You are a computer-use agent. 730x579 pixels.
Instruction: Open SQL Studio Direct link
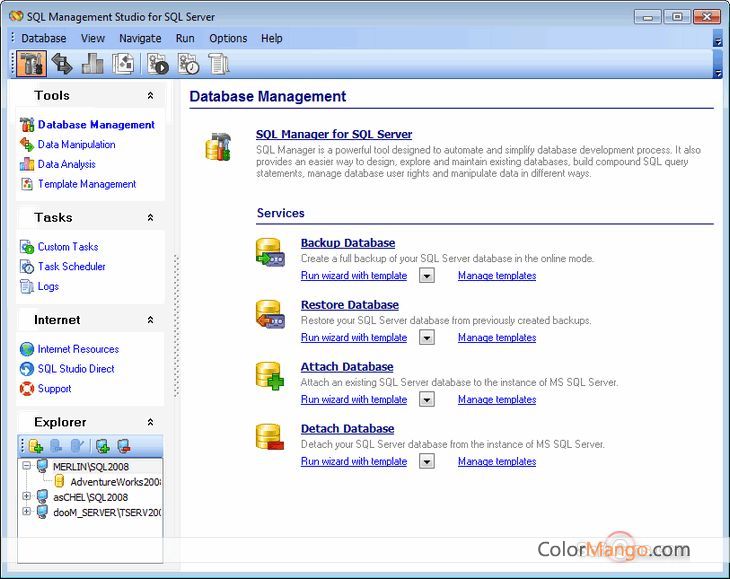point(76,369)
